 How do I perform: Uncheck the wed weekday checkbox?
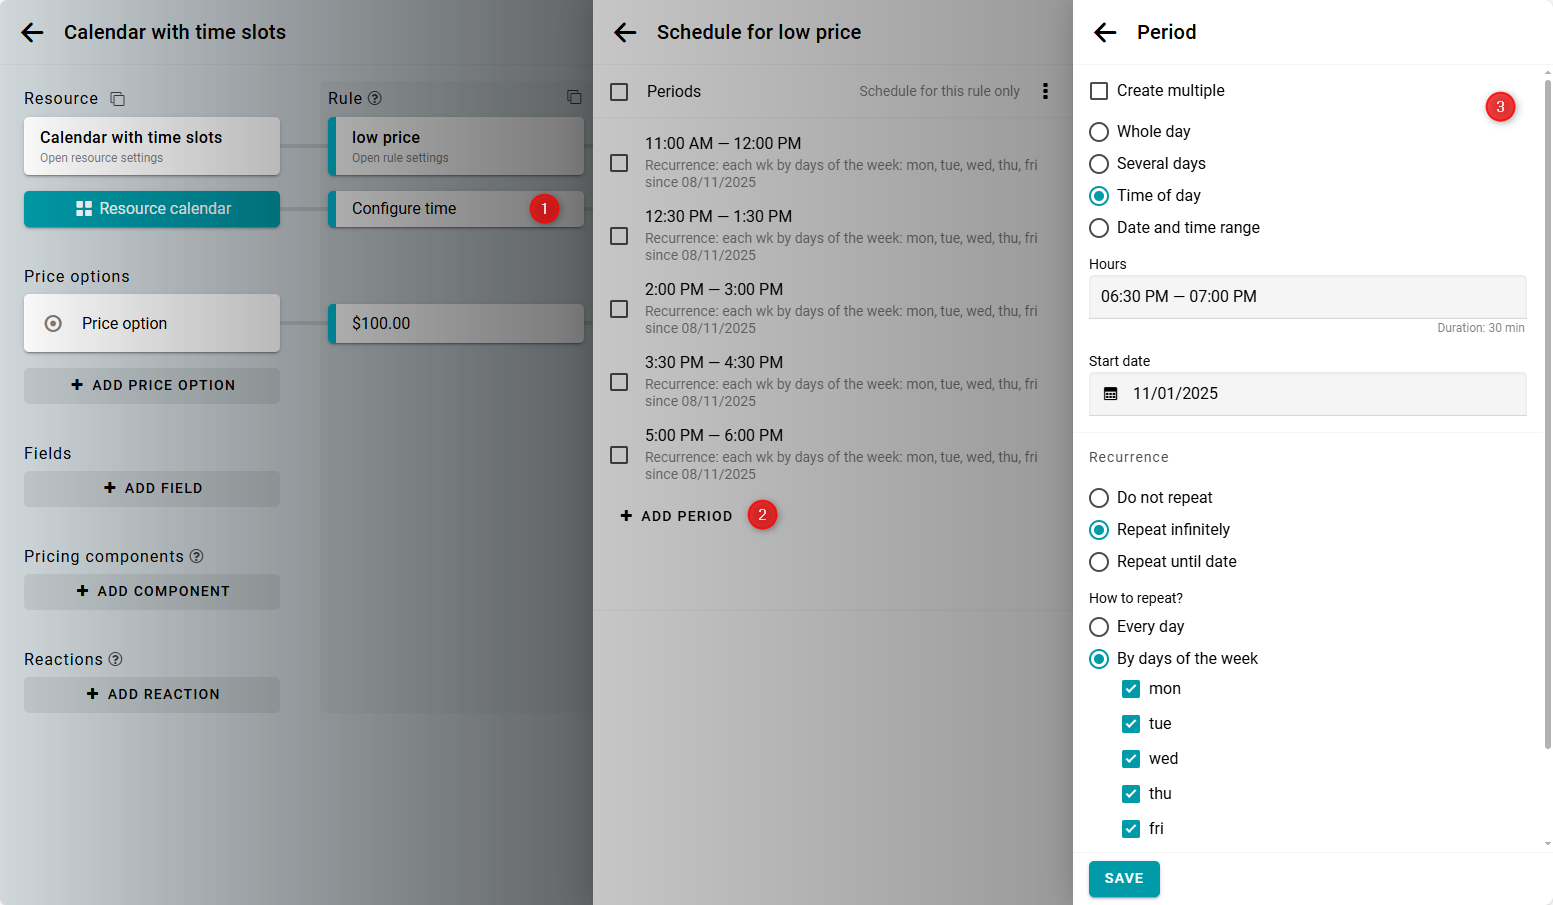coord(1131,759)
